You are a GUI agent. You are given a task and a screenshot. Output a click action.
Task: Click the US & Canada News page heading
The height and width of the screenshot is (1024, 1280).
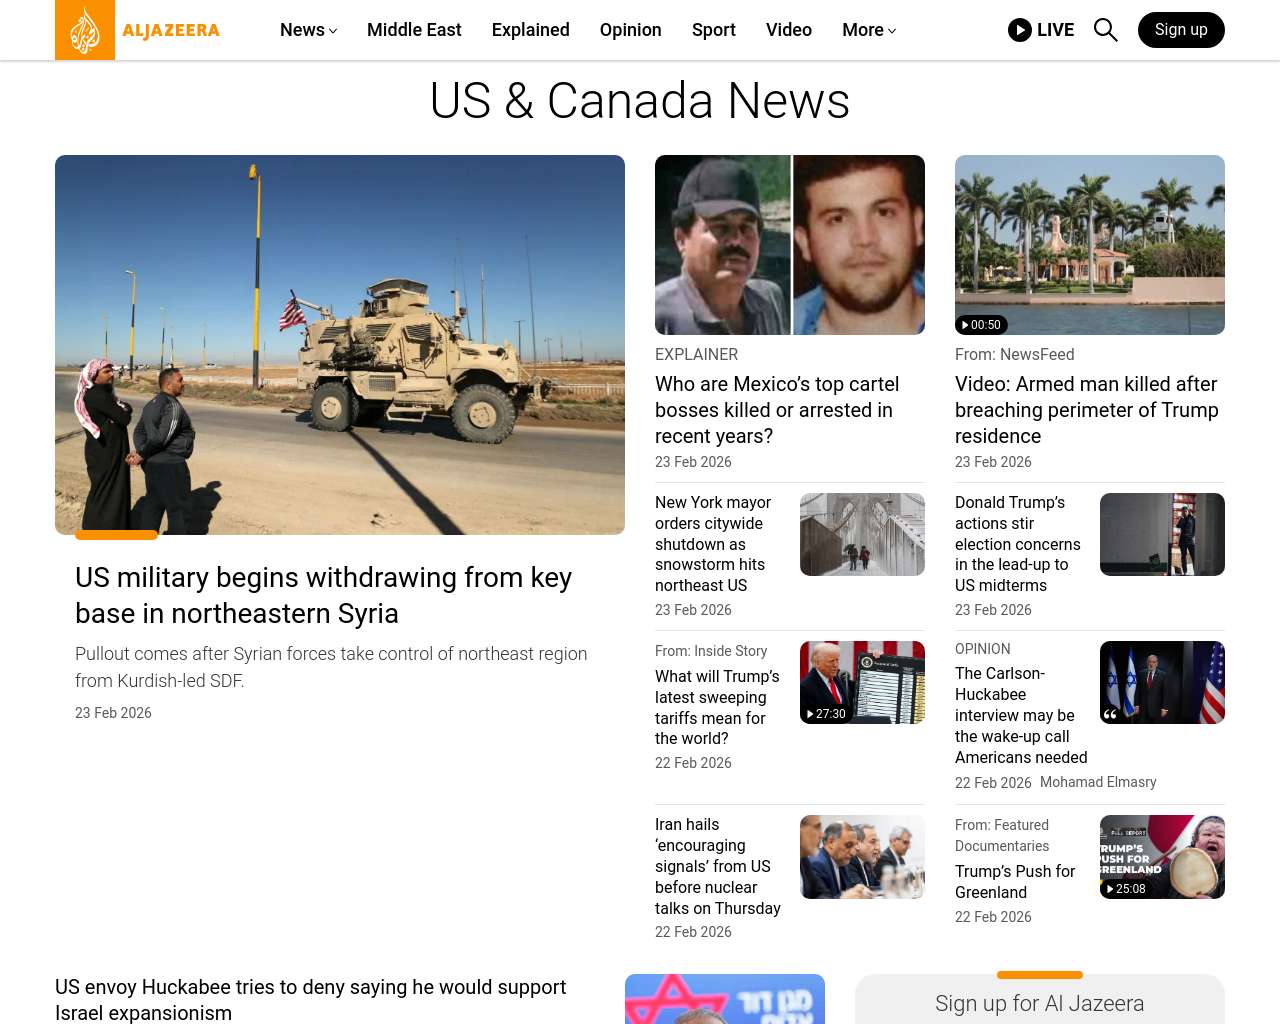tap(640, 101)
